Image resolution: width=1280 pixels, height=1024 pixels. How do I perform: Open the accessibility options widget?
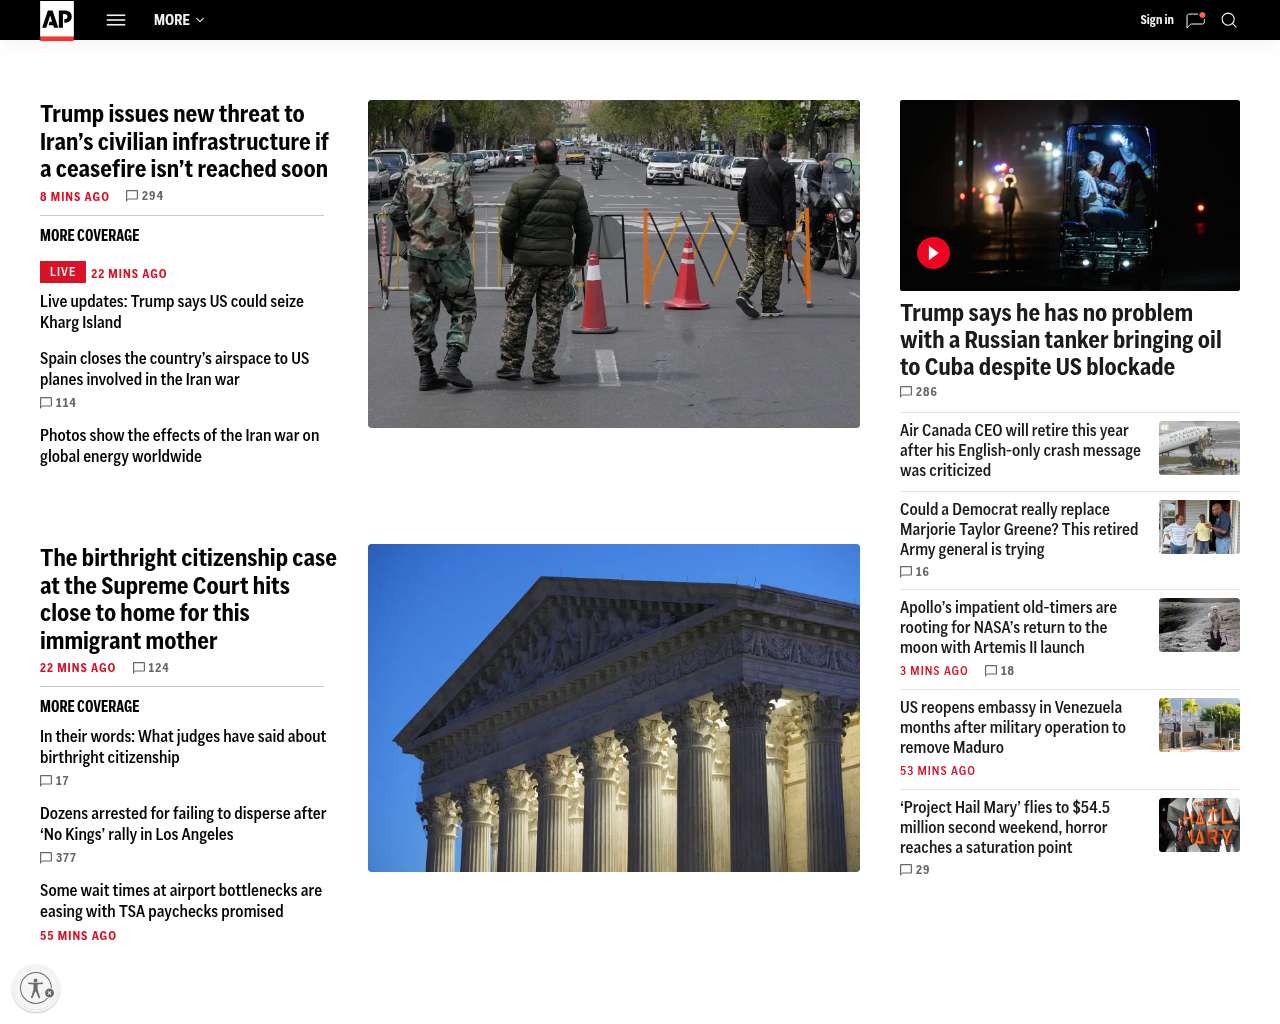[x=36, y=988]
